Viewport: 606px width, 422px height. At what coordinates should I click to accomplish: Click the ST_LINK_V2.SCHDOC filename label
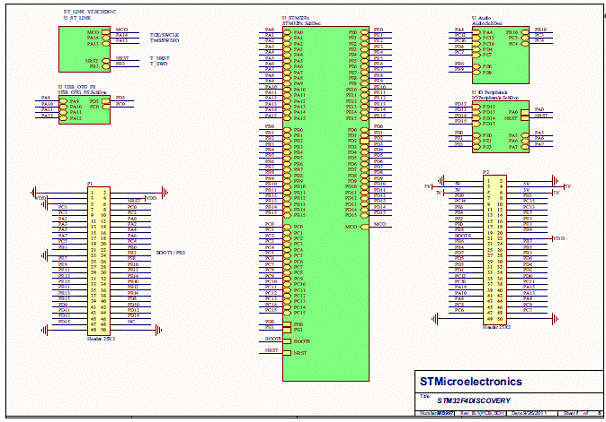pos(90,12)
